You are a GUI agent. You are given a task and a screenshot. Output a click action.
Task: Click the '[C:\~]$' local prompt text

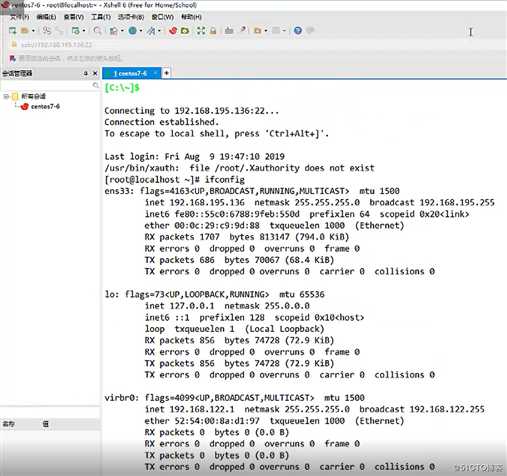[x=122, y=88]
